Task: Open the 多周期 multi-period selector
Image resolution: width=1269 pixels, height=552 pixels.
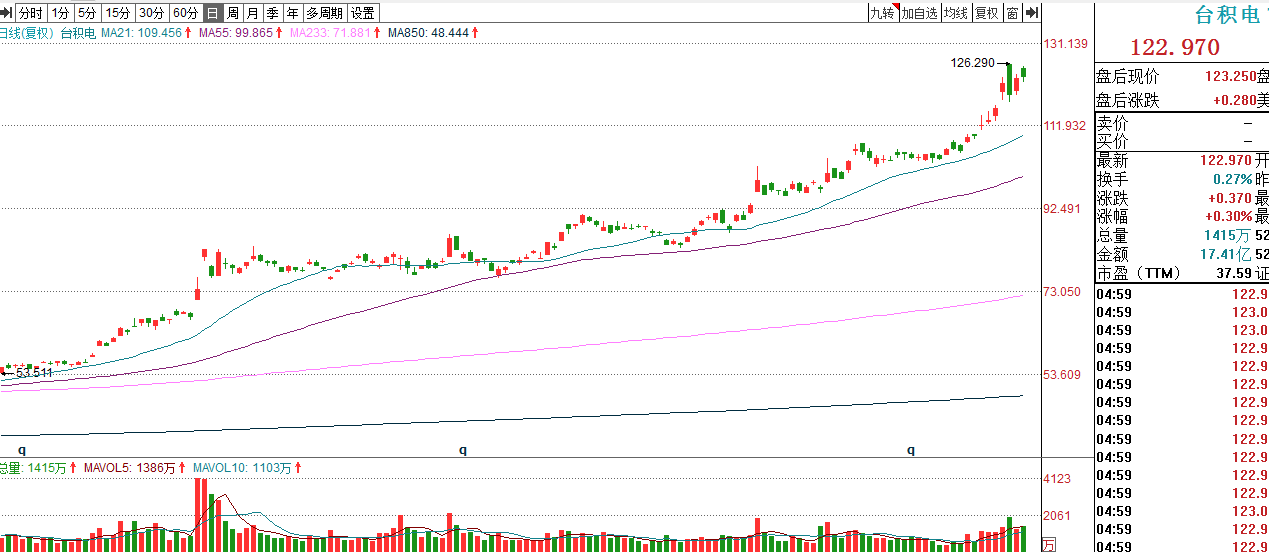Action: 324,13
